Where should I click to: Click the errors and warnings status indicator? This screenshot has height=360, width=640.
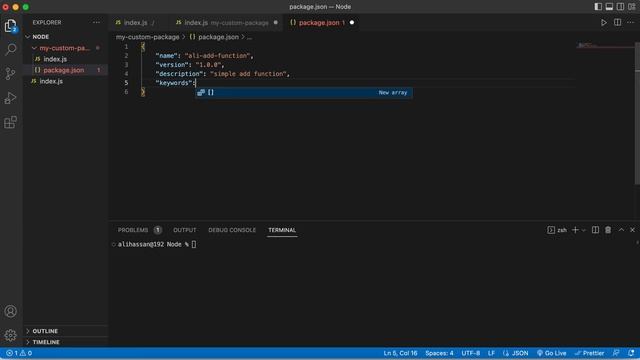pyautogui.click(x=19, y=353)
